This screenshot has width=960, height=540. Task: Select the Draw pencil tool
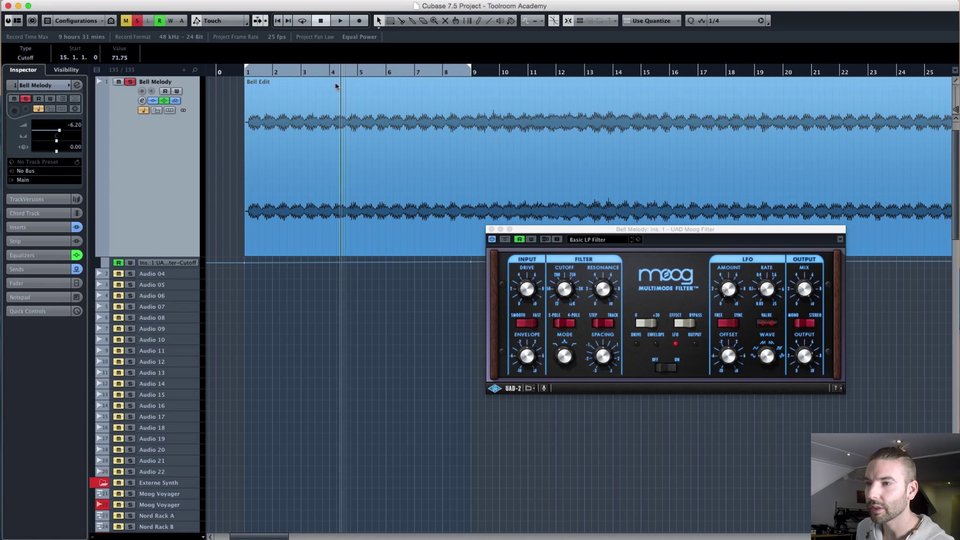tap(478, 21)
